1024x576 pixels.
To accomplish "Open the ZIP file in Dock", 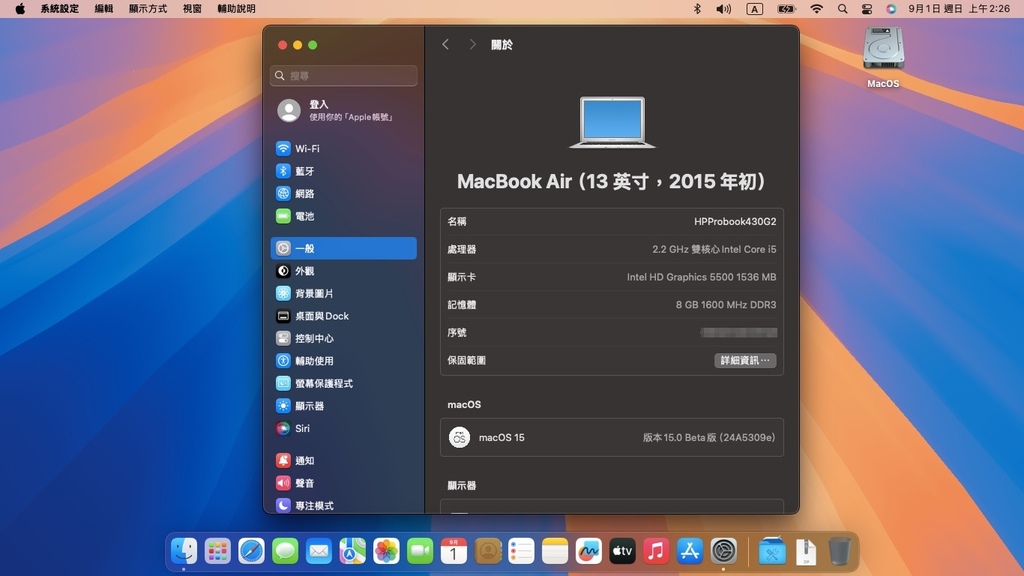I will [806, 551].
